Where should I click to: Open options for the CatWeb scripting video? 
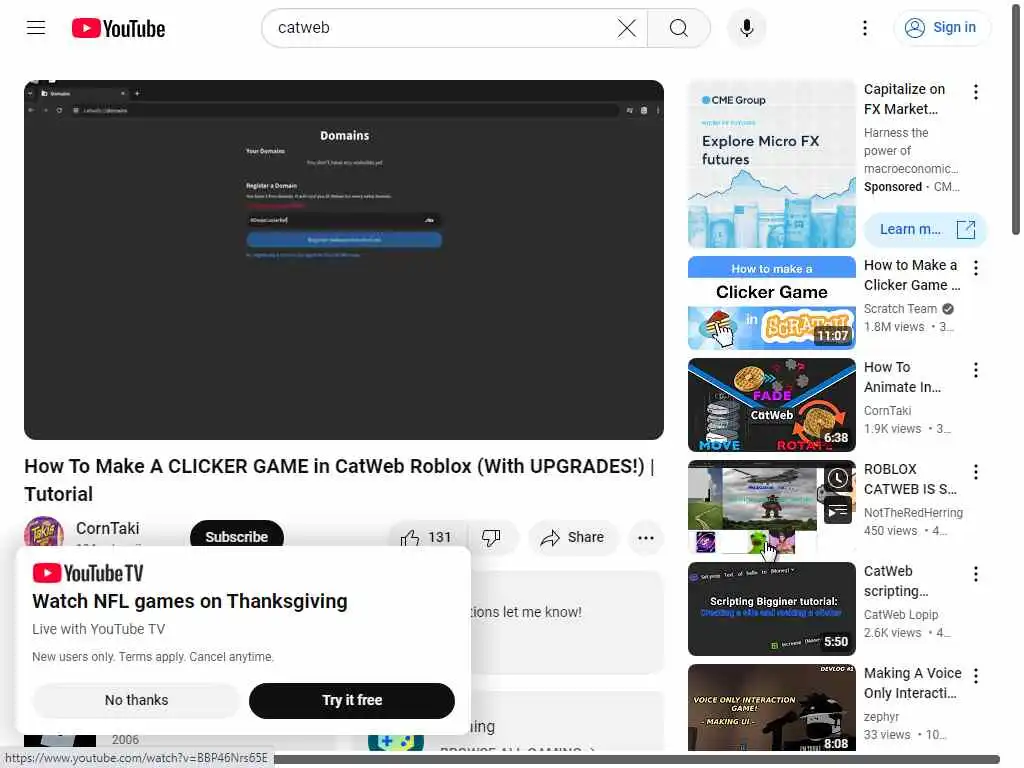(x=976, y=573)
